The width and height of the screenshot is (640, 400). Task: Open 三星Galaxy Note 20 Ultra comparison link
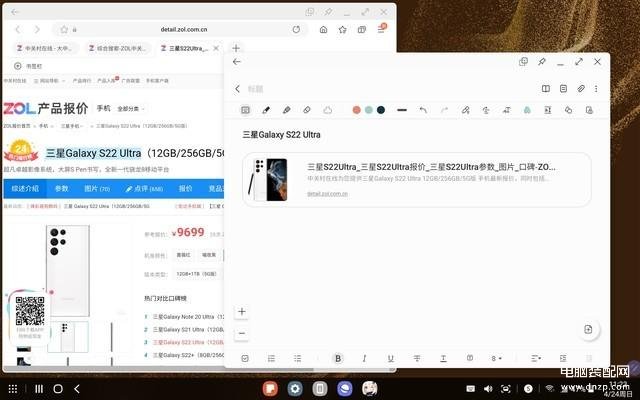pos(189,317)
